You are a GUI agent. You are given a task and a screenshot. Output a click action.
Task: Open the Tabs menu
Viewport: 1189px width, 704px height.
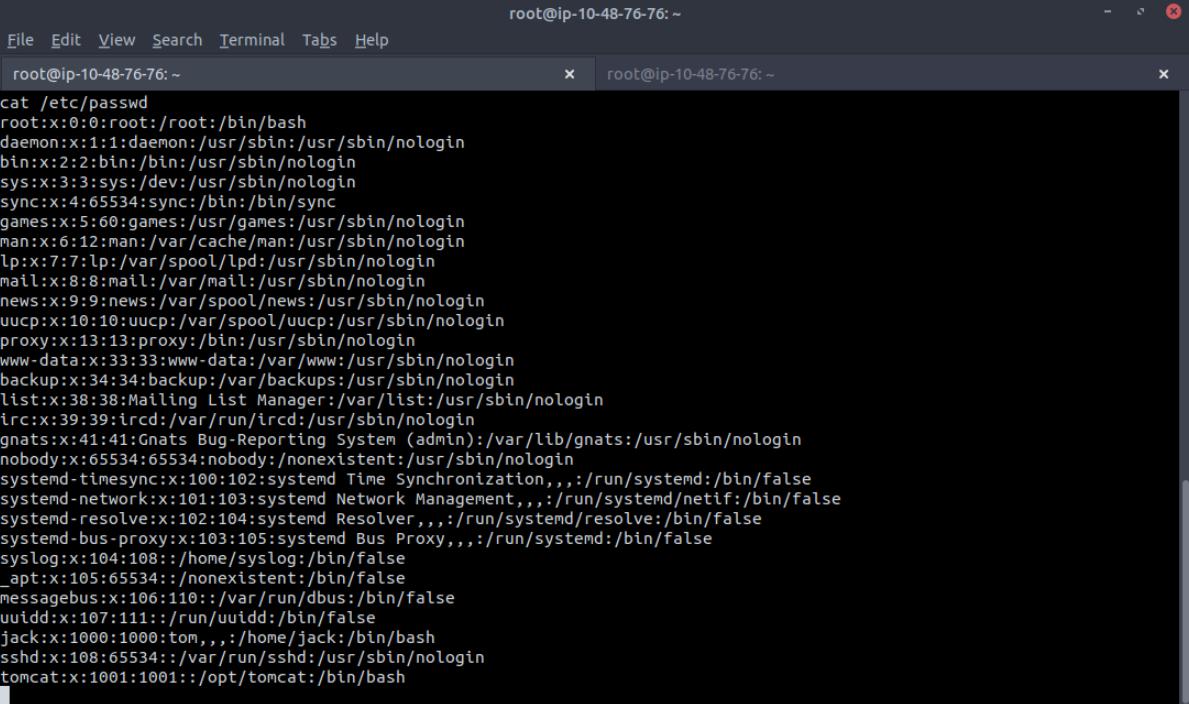pyautogui.click(x=319, y=40)
